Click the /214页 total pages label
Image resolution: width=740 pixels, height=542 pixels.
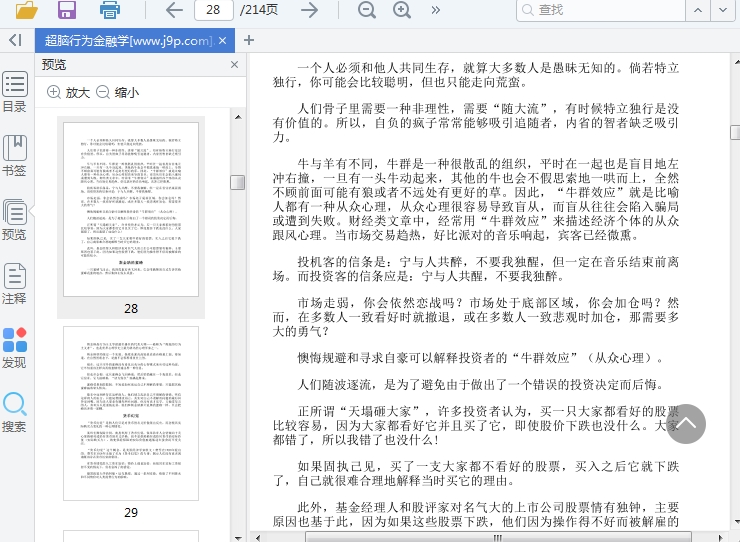point(259,10)
